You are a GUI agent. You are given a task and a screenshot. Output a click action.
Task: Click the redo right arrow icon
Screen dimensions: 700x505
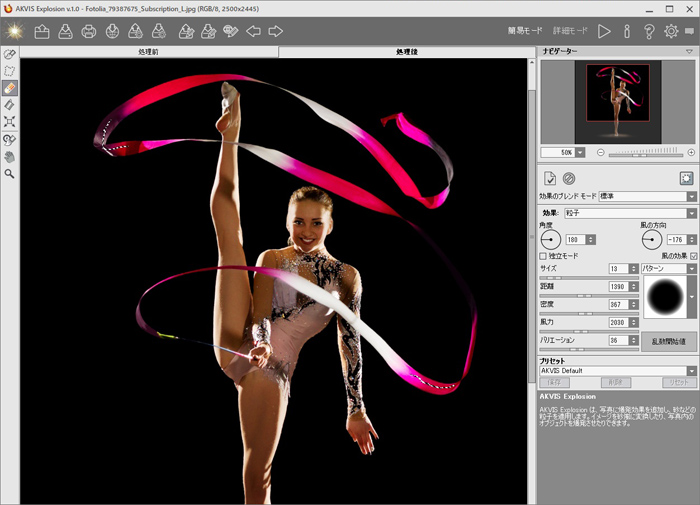276,31
